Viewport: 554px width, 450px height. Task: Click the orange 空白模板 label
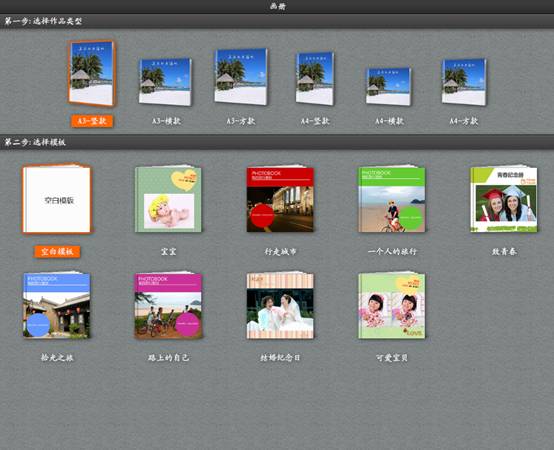(x=57, y=251)
